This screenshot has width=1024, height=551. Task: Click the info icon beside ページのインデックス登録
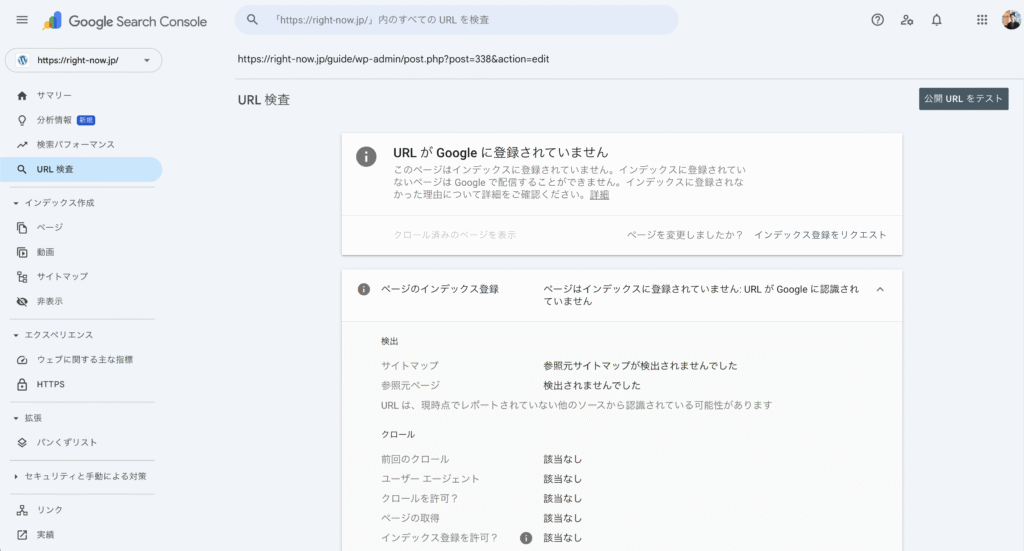[x=364, y=289]
